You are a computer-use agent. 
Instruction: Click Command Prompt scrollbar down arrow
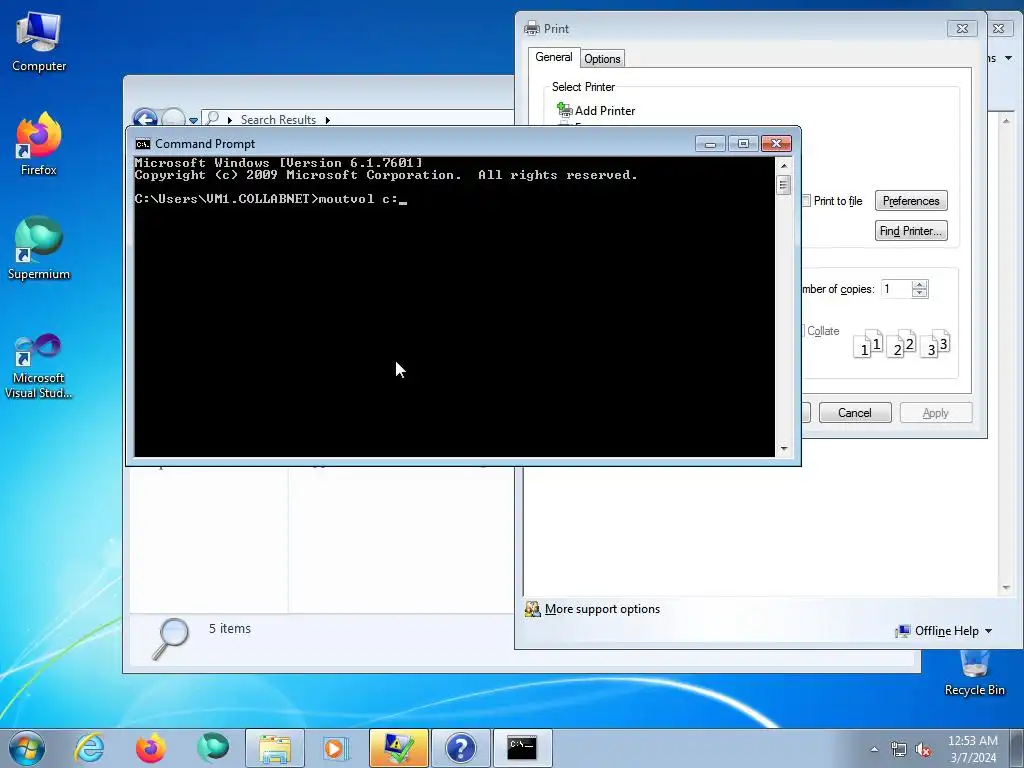[x=784, y=449]
